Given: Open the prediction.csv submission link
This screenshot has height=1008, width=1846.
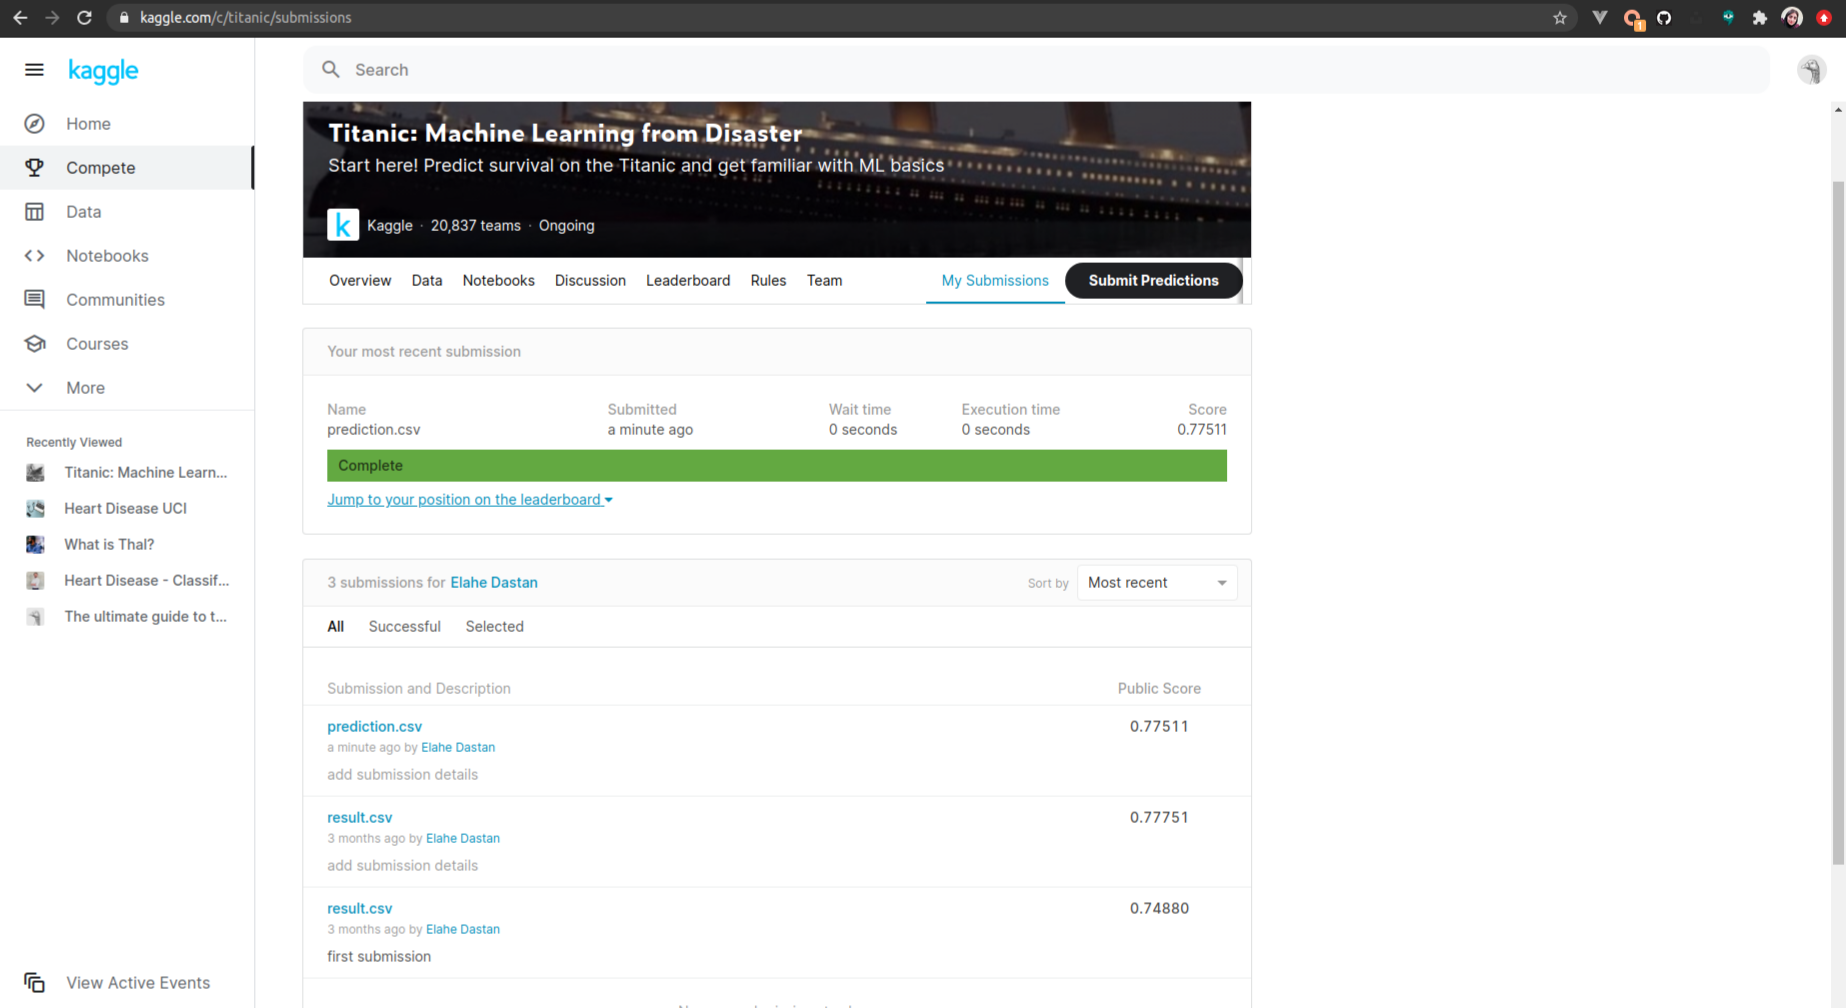Looking at the screenshot, I should [x=374, y=727].
